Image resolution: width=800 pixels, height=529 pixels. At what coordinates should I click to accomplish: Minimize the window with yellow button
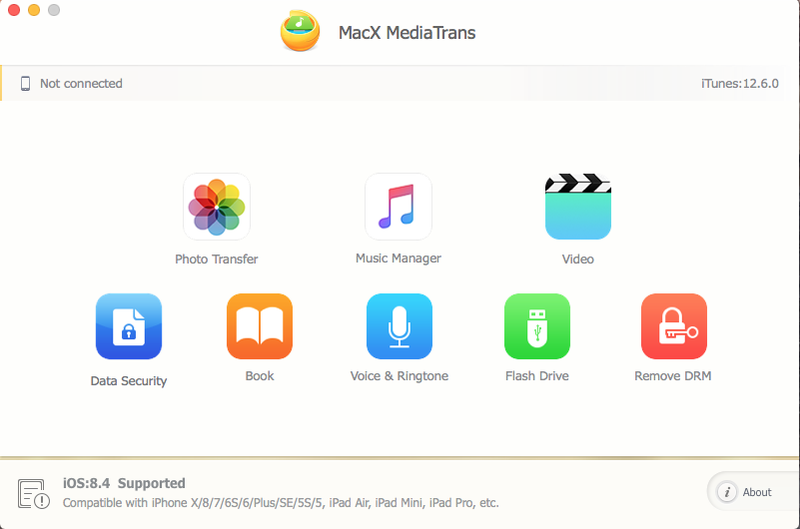pos(34,10)
